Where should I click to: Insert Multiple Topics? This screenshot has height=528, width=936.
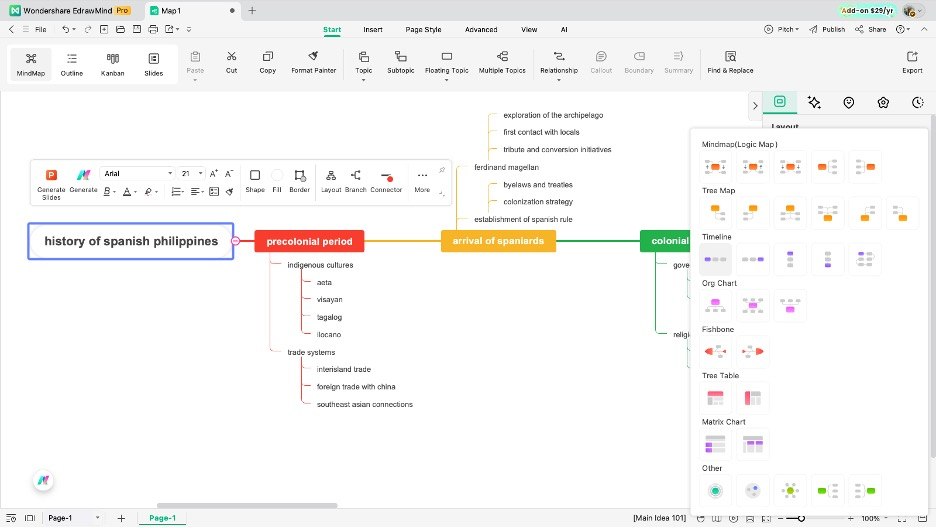pyautogui.click(x=502, y=62)
